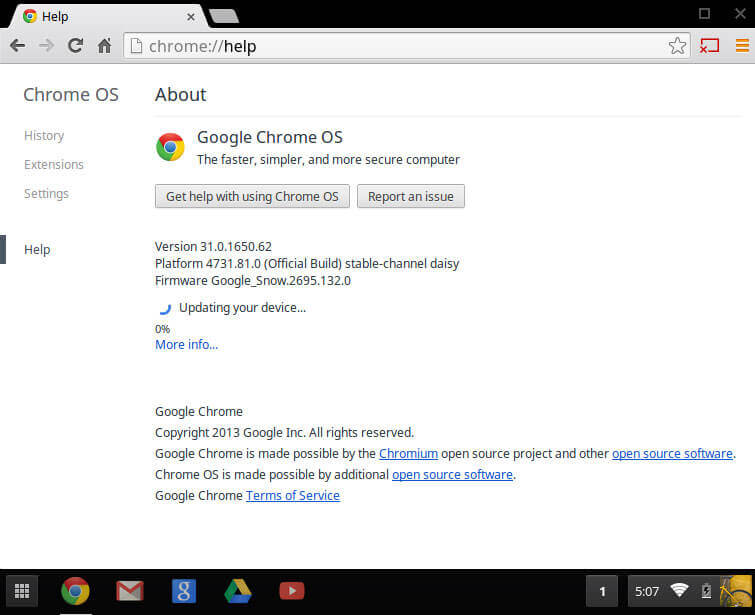Open Extensions in the sidebar

[x=54, y=165]
